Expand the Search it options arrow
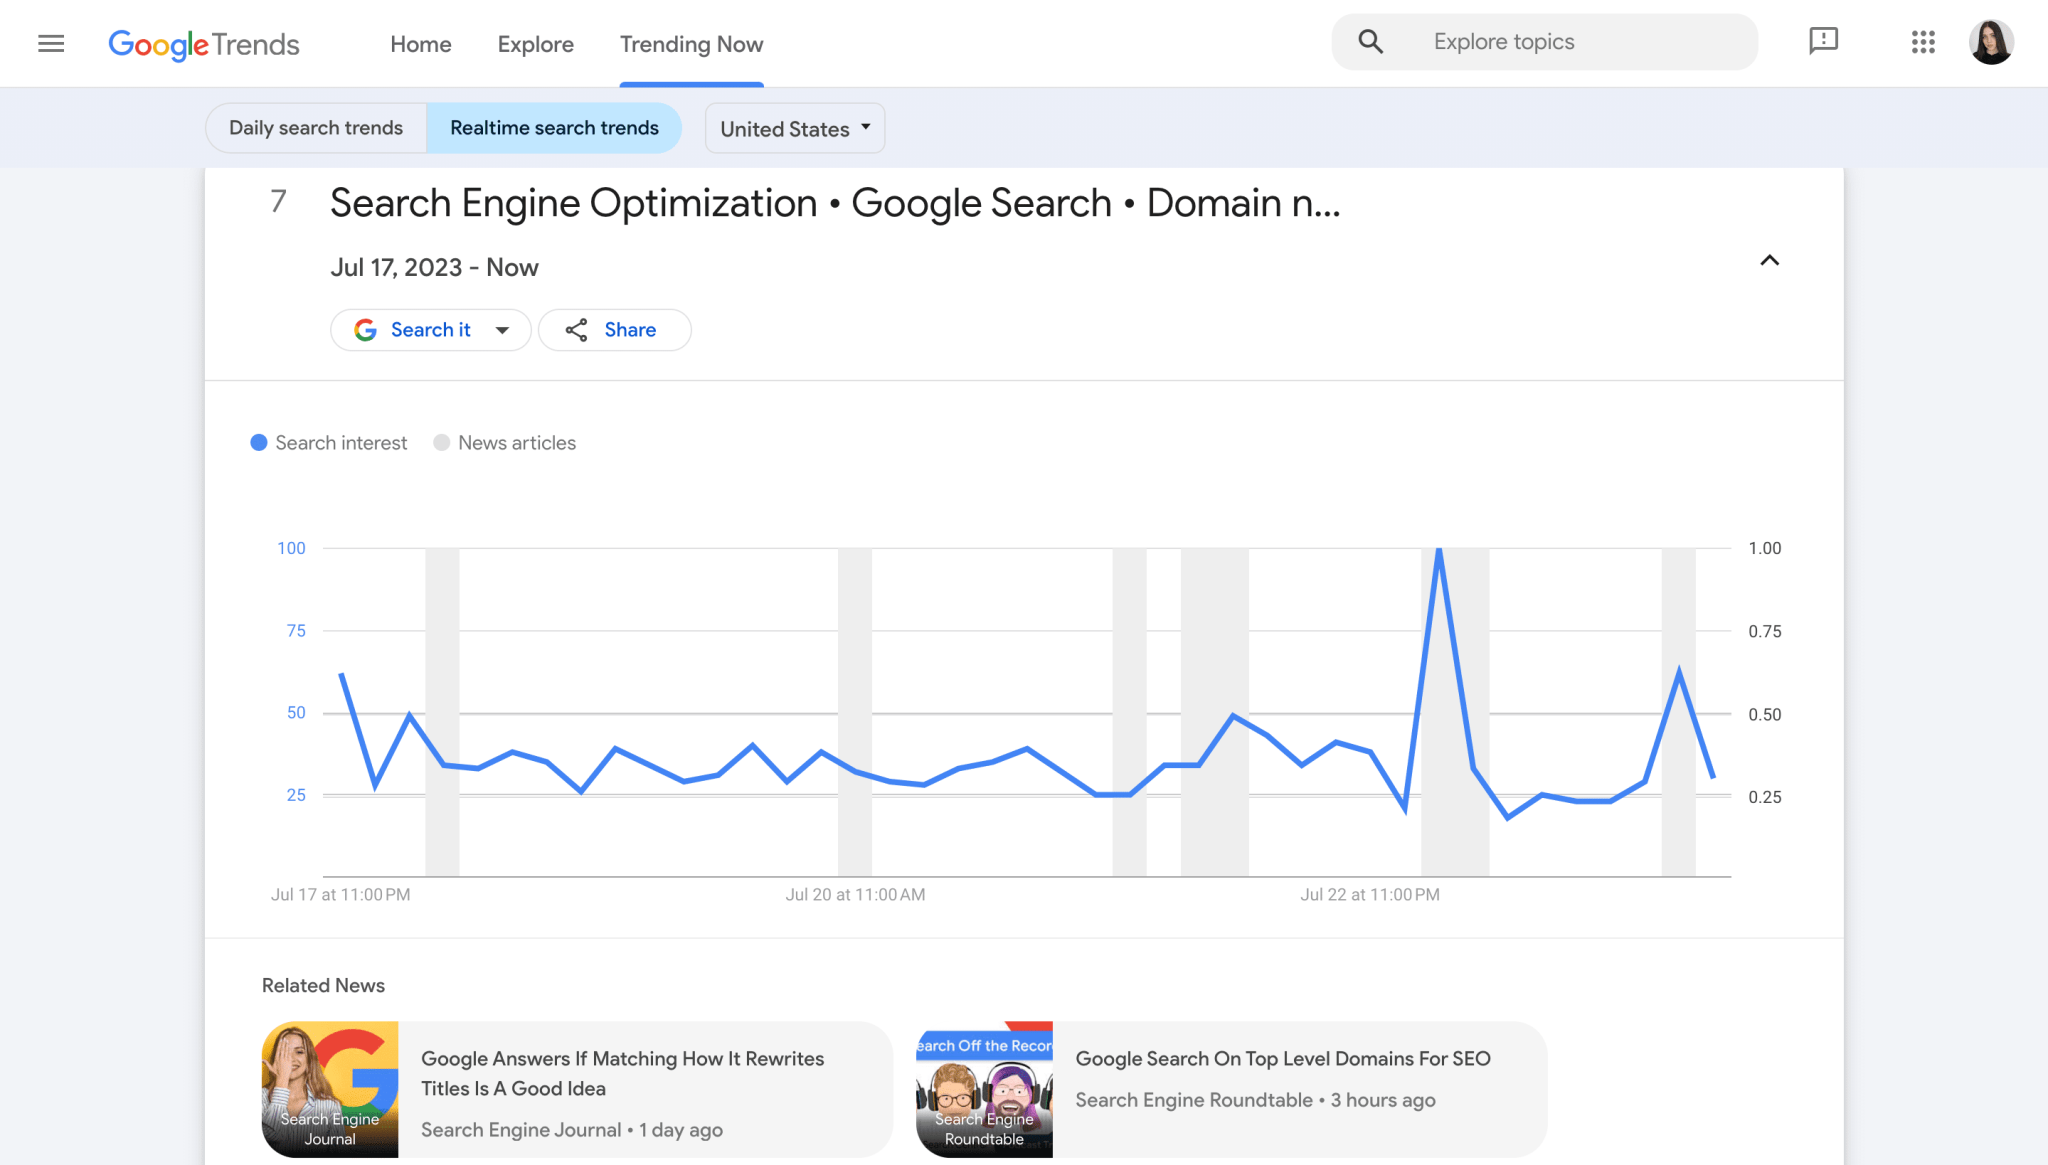Viewport: 2048px width, 1165px height. [x=503, y=329]
